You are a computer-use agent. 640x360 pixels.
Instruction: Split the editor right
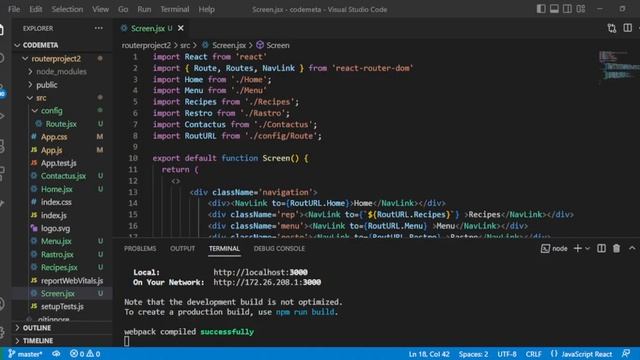click(x=627, y=28)
